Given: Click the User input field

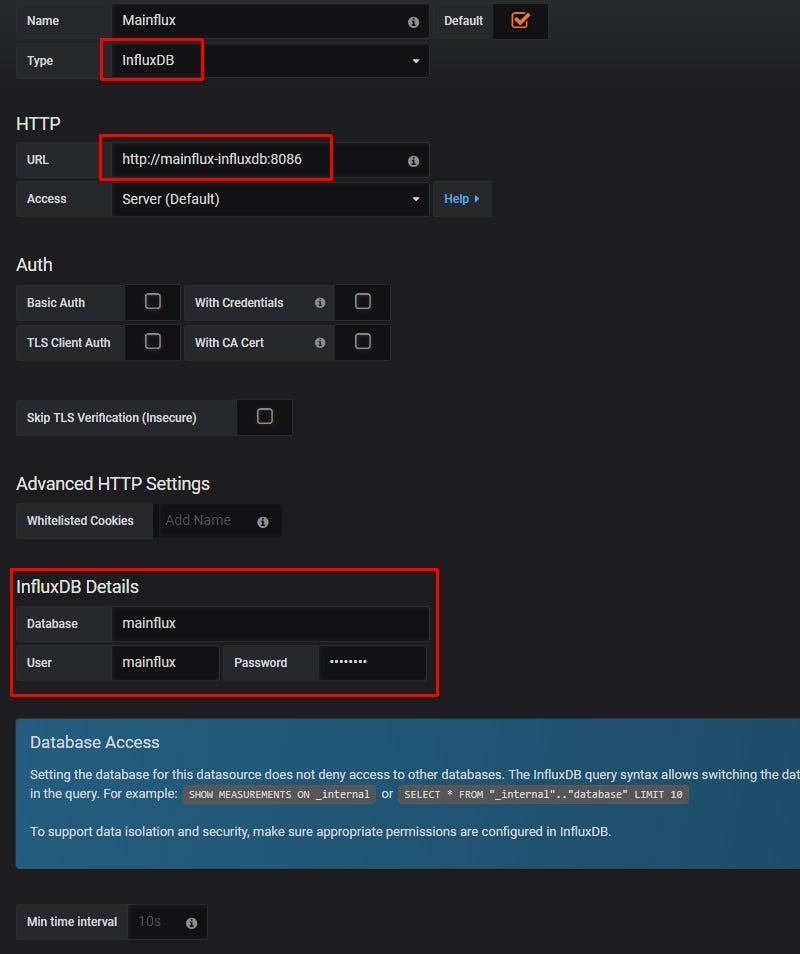Looking at the screenshot, I should click(x=165, y=663).
